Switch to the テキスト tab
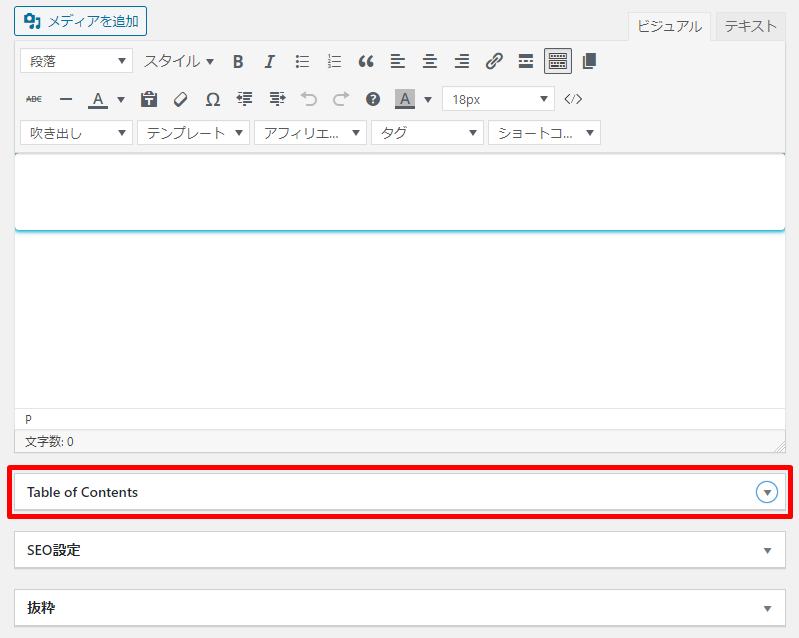Viewport: 799px width, 638px height. click(x=750, y=27)
